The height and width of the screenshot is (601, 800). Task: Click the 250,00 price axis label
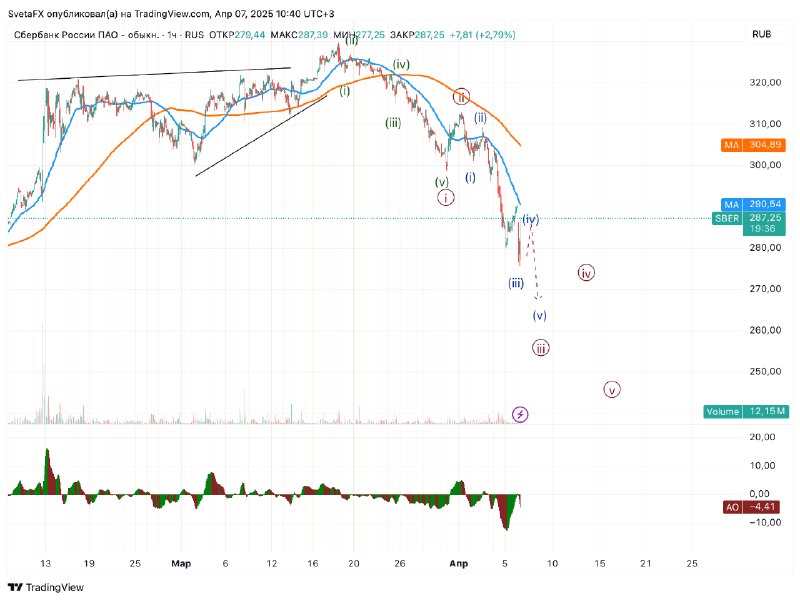(x=765, y=371)
